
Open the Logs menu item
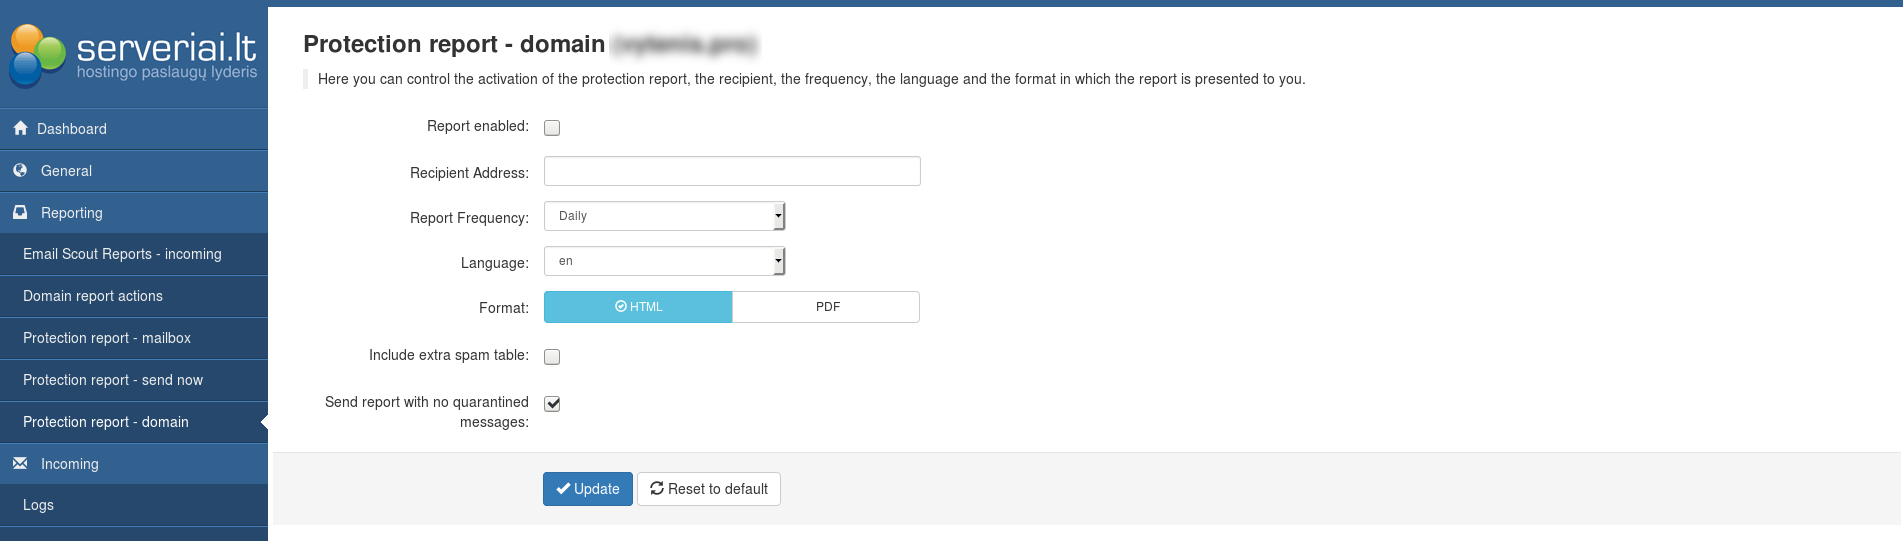click(39, 505)
